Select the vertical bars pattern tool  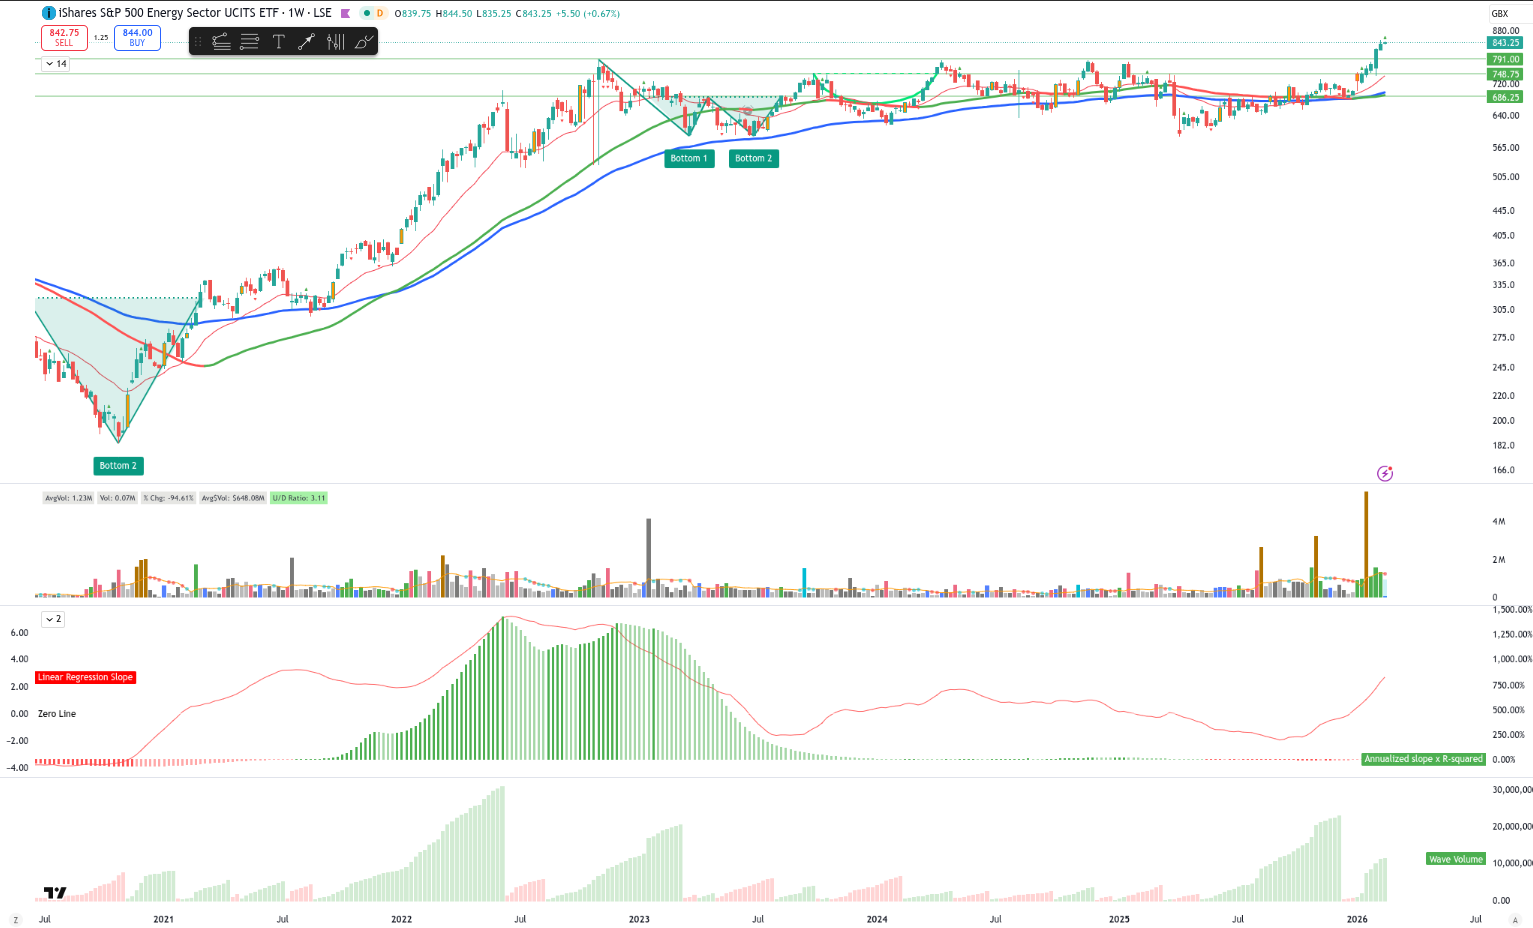tap(335, 41)
